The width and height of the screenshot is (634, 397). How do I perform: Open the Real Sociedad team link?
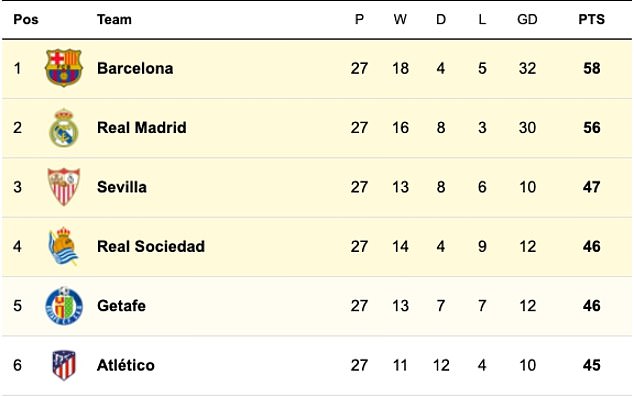click(151, 247)
